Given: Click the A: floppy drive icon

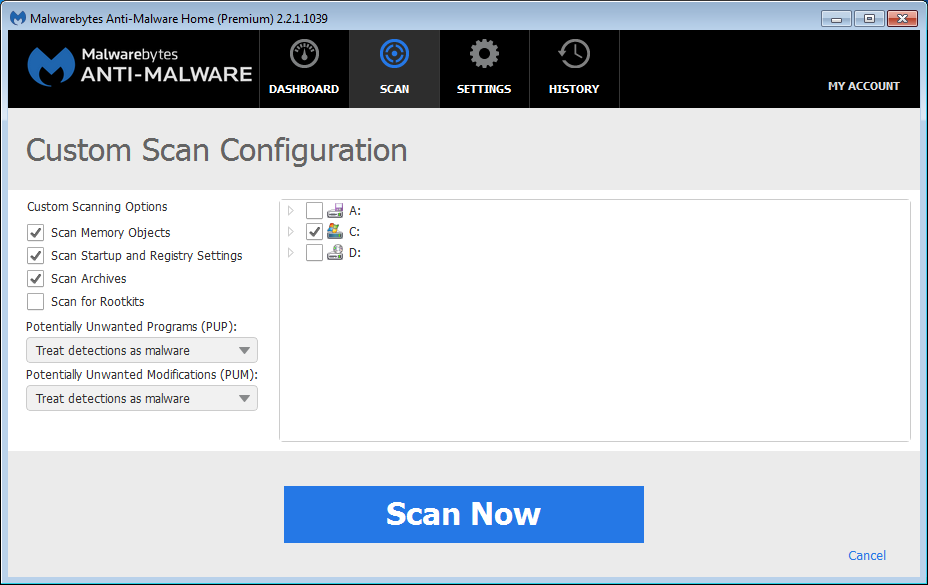Looking at the screenshot, I should [x=335, y=210].
